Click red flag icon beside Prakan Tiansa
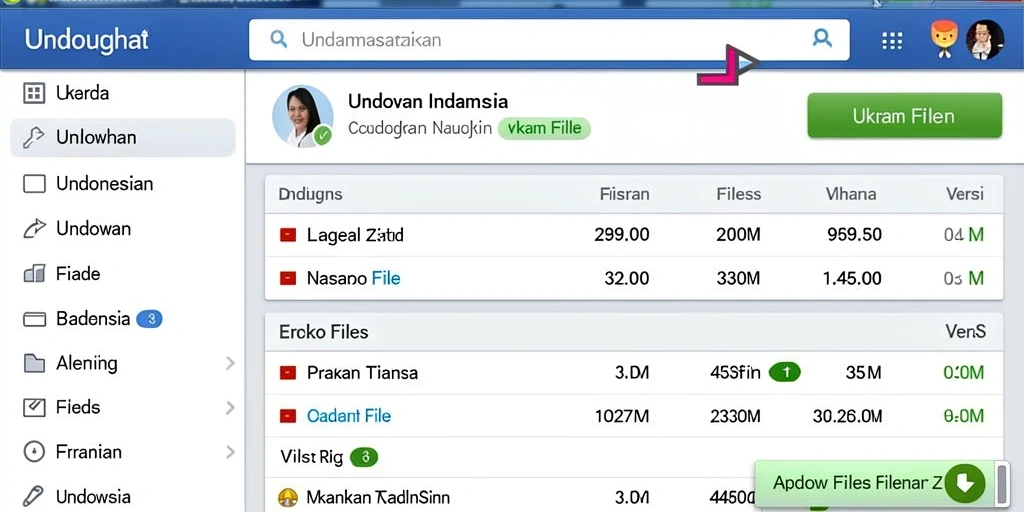Screen dimensions: 1024x512 (x=288, y=373)
